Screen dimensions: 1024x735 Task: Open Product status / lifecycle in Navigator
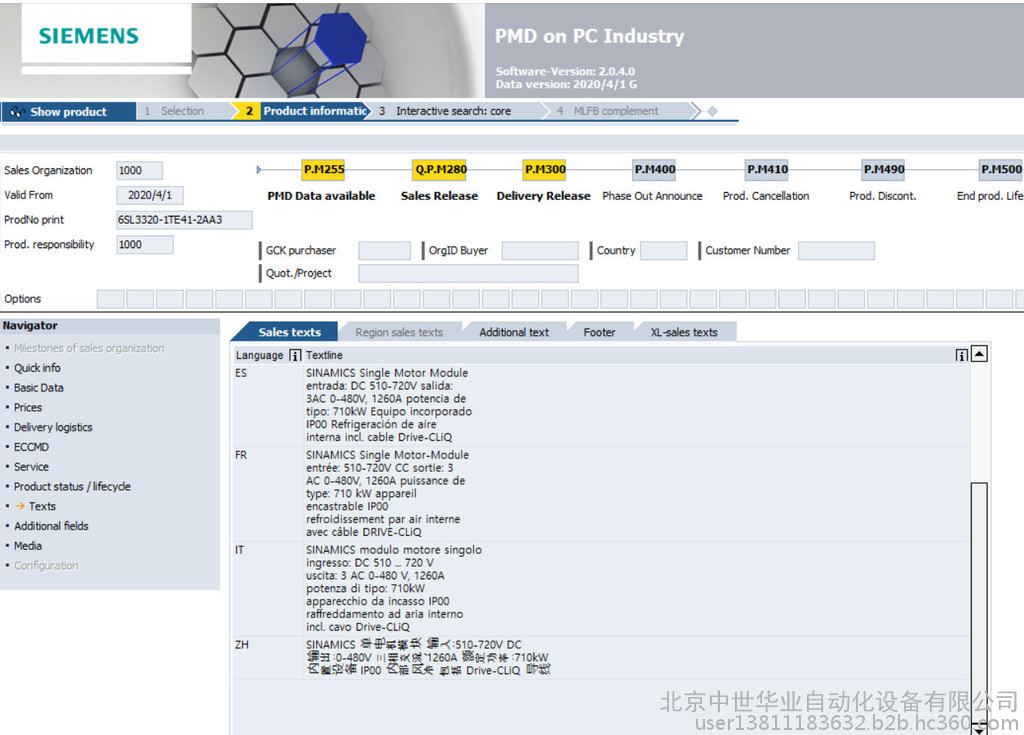pos(72,486)
